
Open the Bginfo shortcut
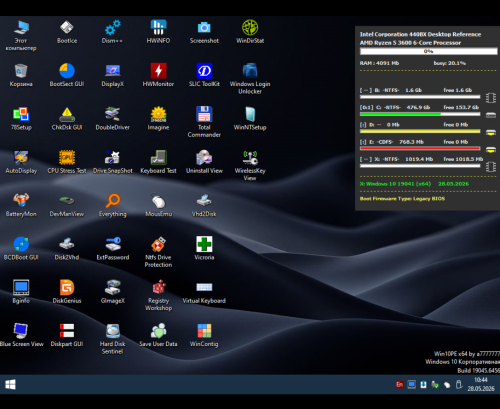tap(21, 292)
